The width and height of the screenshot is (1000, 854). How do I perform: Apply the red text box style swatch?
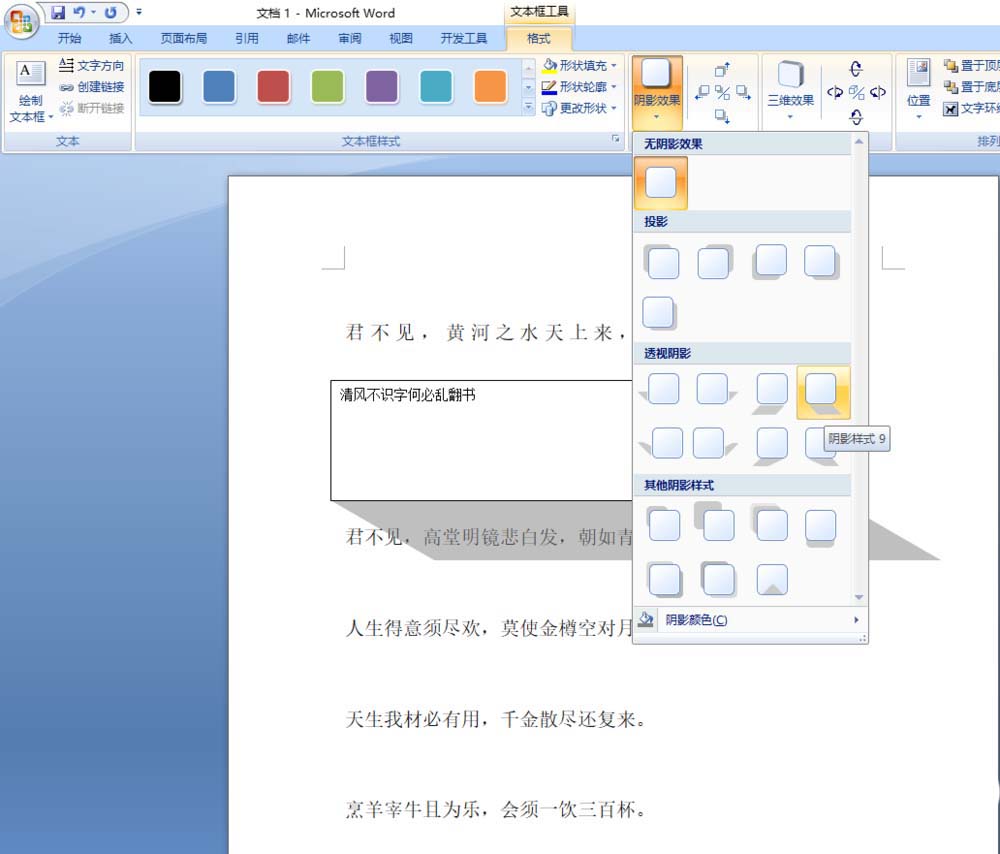(x=273, y=87)
